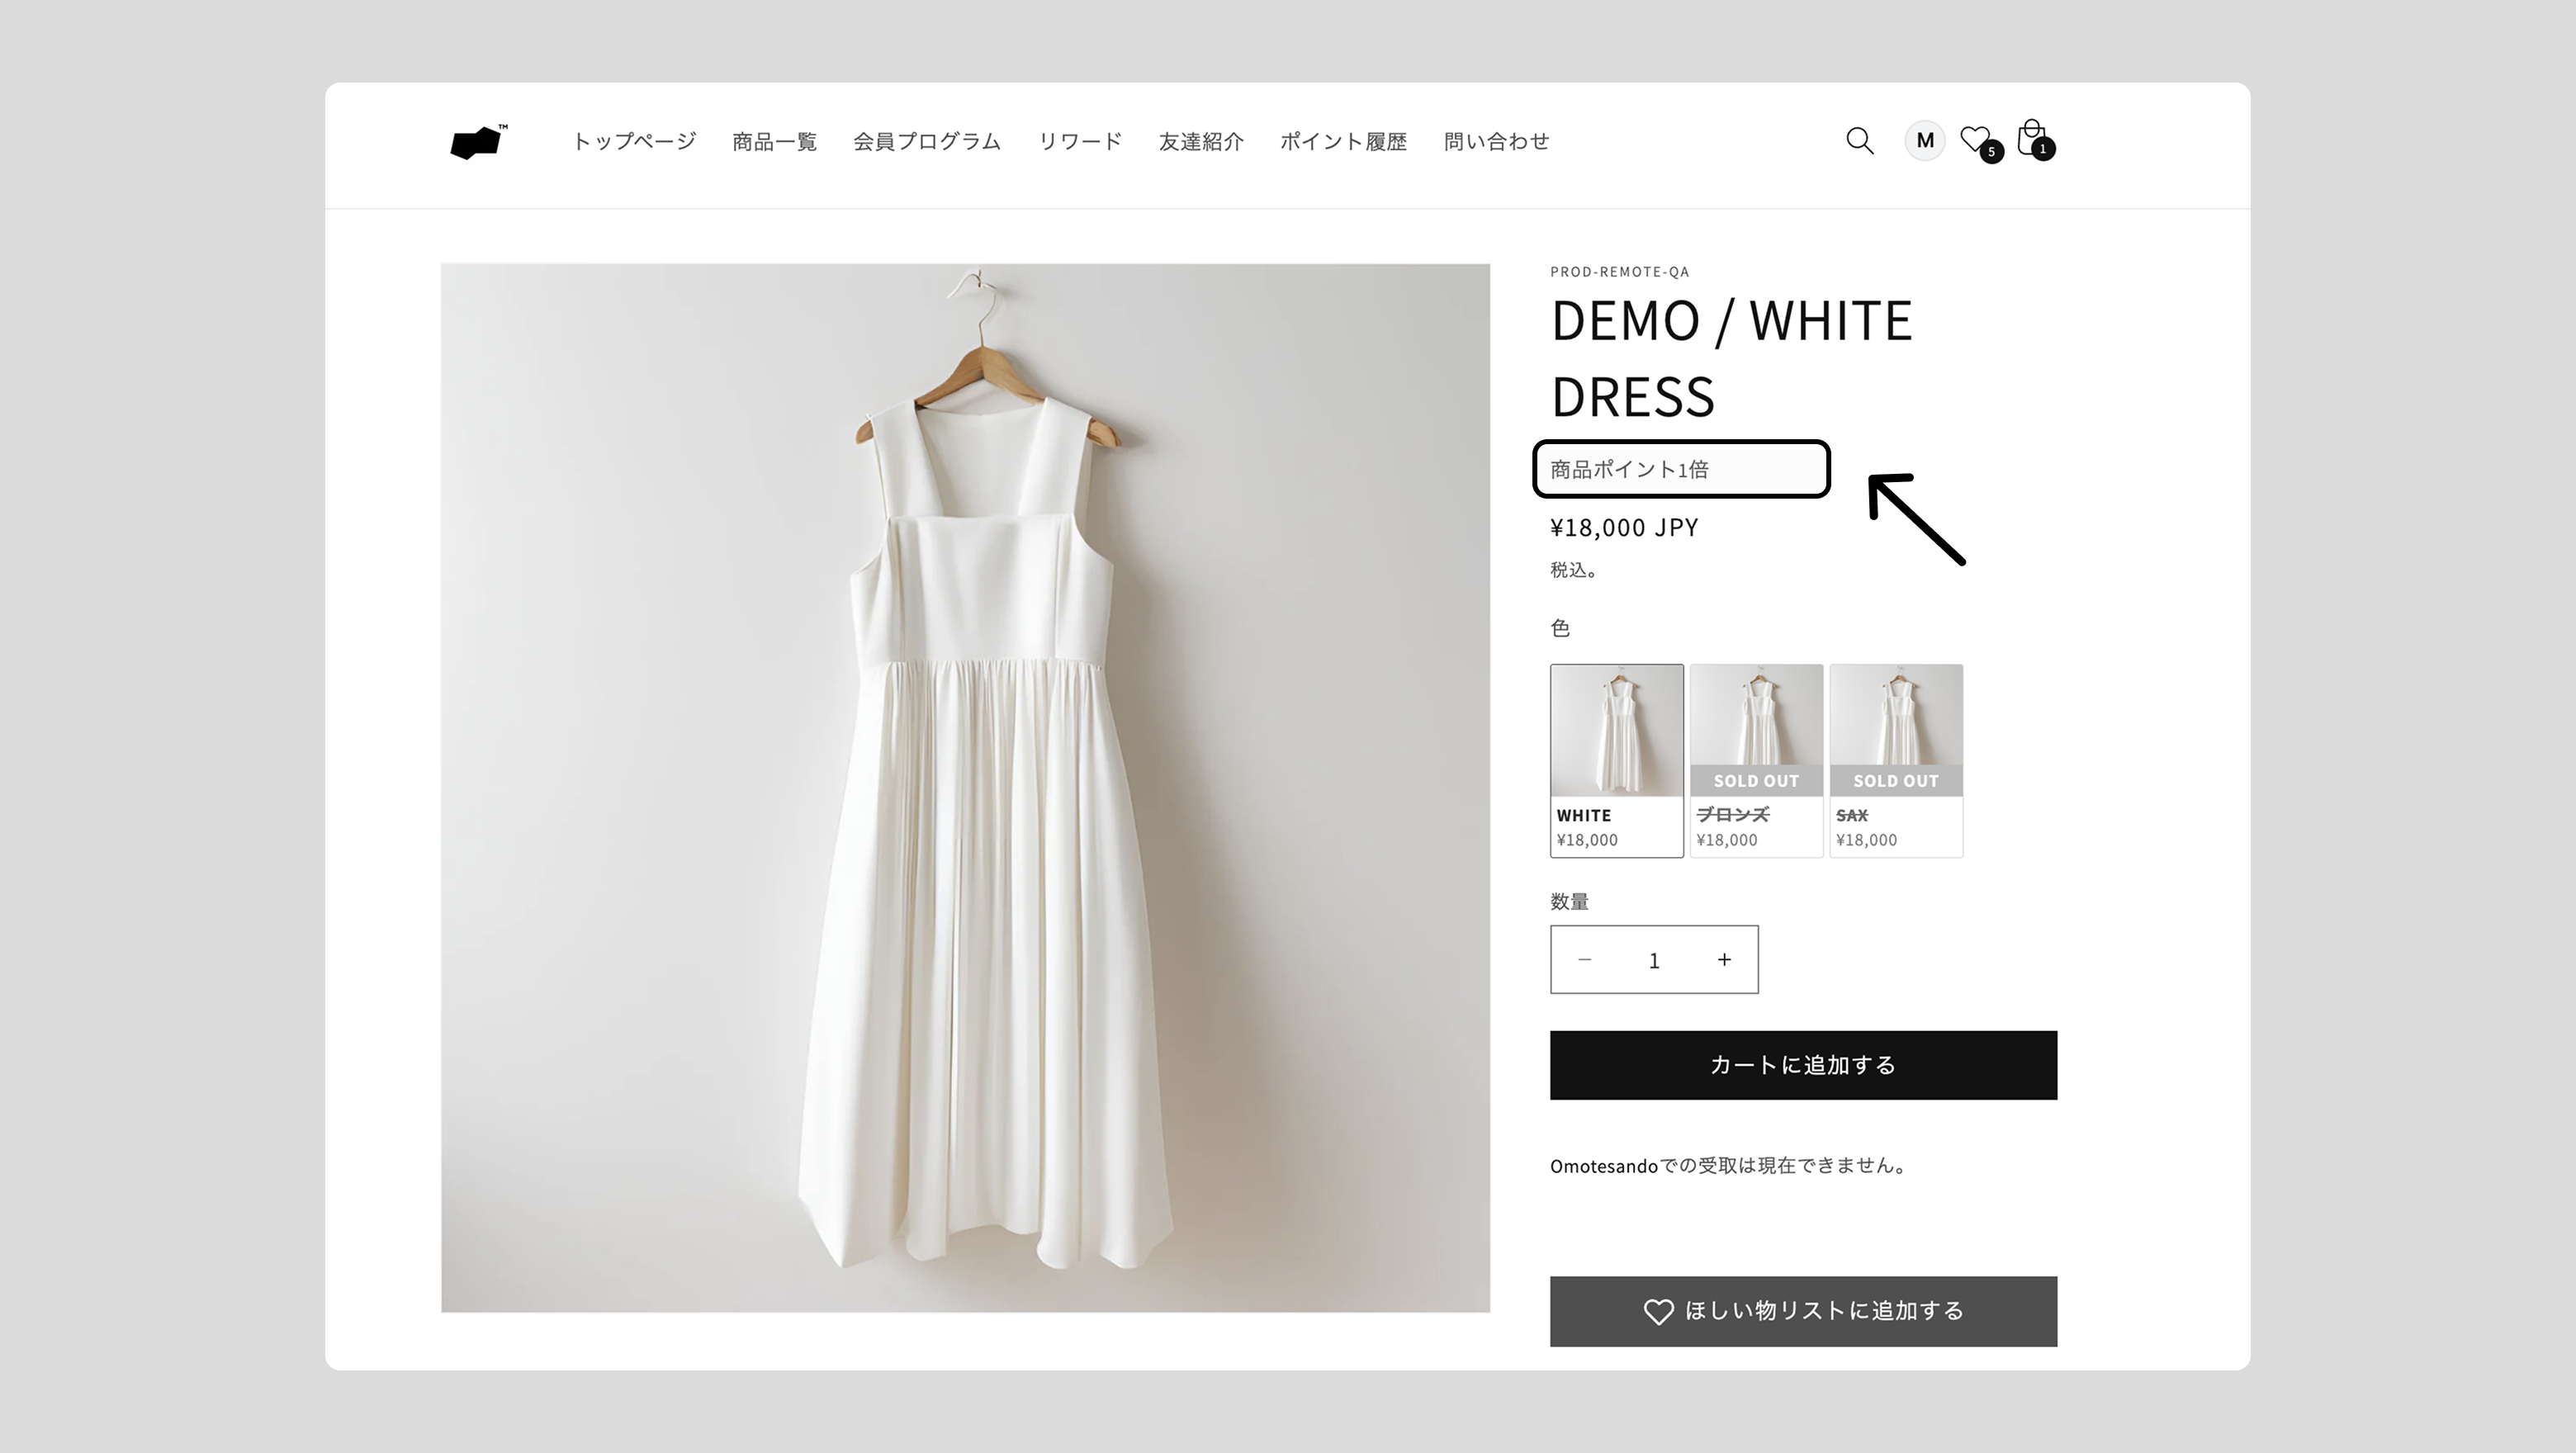Go to トップページ menu item

(x=634, y=142)
